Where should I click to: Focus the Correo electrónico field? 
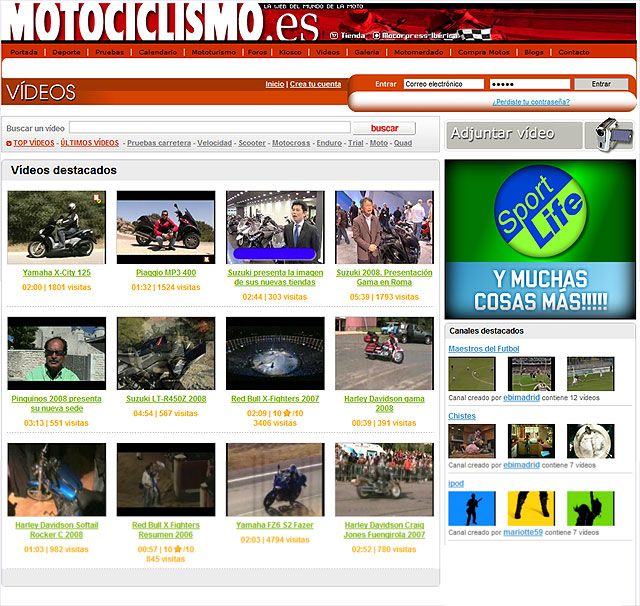(444, 84)
